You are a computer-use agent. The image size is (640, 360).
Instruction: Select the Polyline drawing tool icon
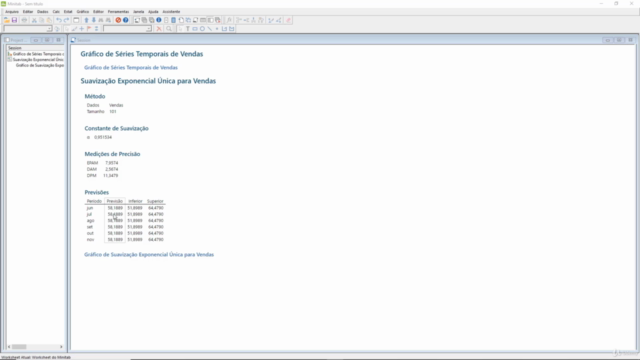[224, 29]
